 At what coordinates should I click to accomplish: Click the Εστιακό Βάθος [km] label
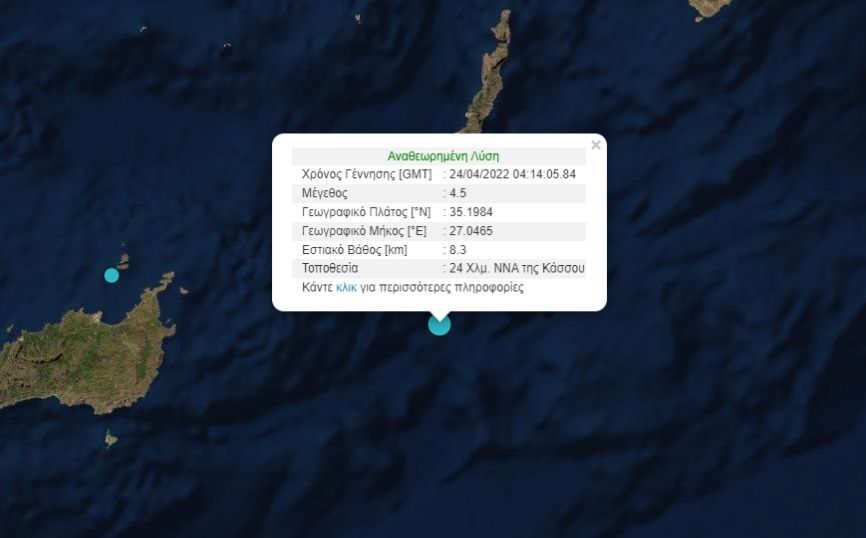[354, 250]
